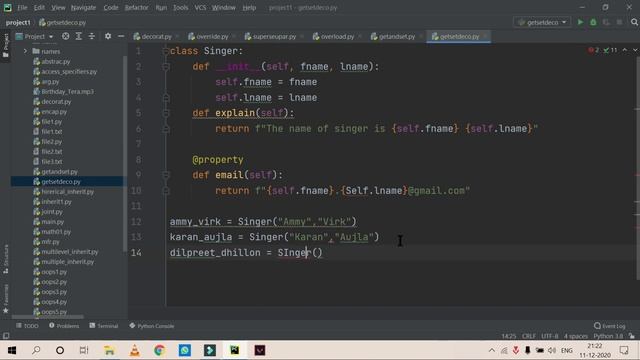
Task: Open VLC media player from taskbar
Action: pos(134,350)
